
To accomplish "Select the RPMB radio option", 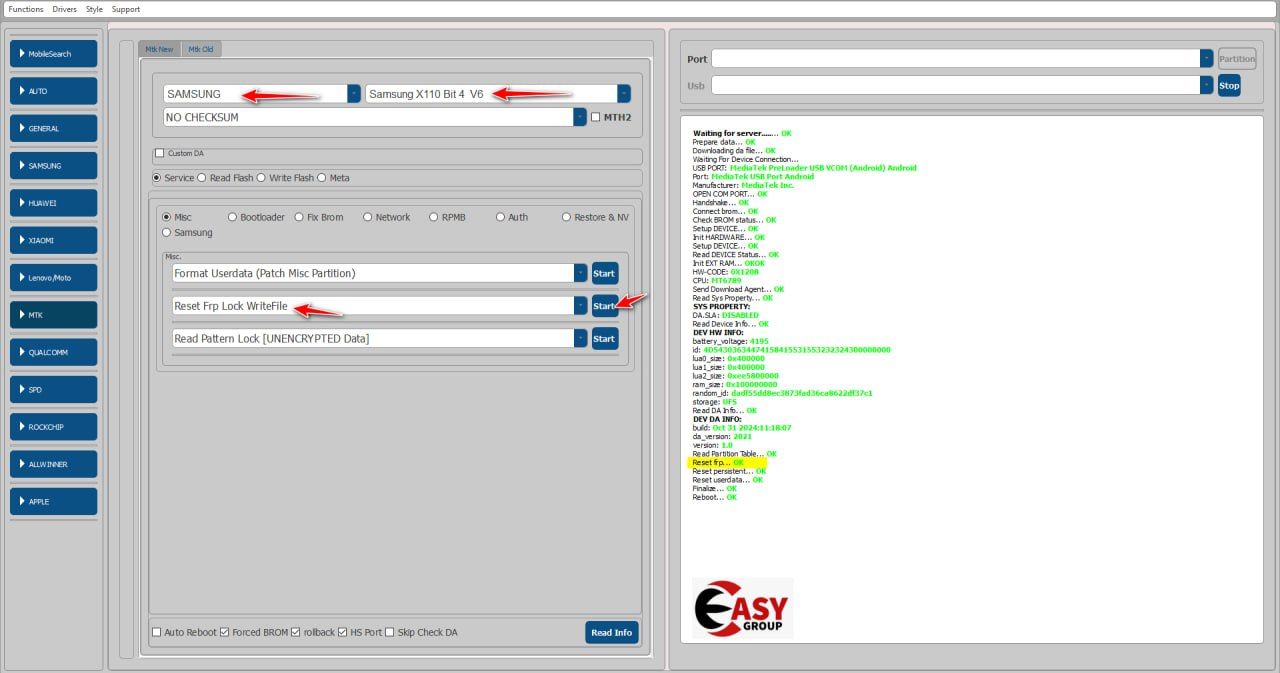I will (434, 217).
